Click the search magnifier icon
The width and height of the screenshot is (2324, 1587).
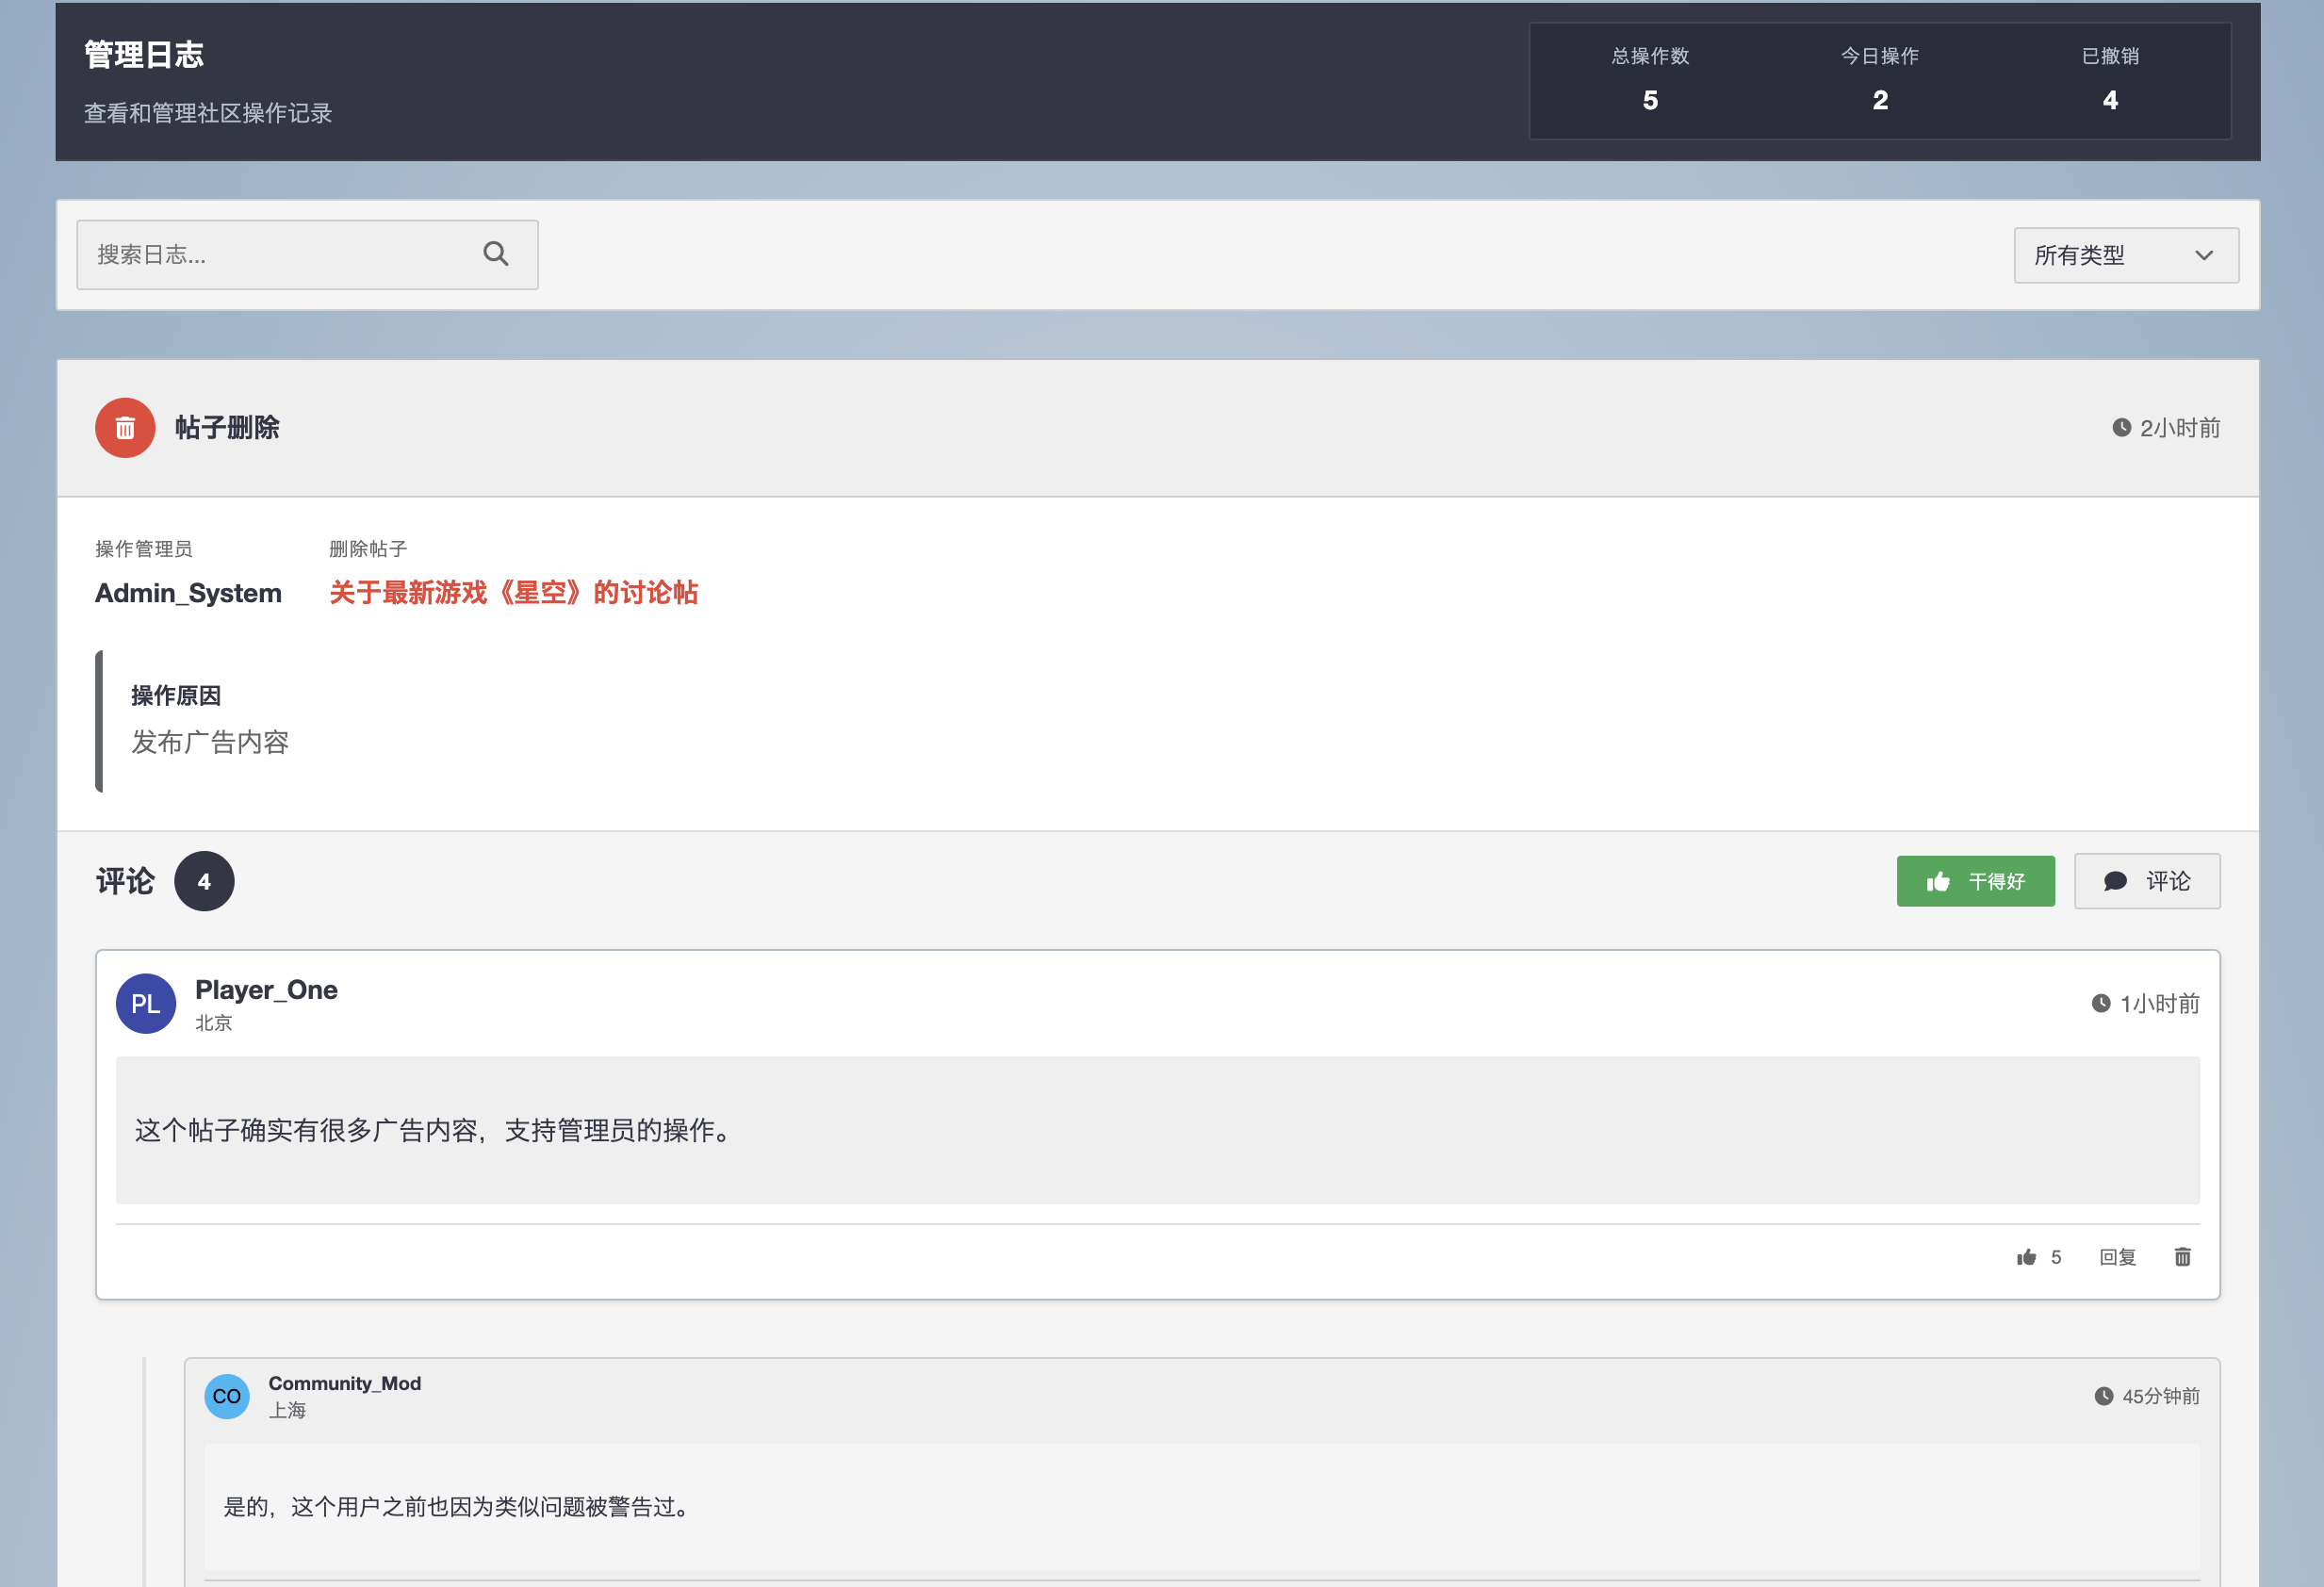tap(496, 254)
